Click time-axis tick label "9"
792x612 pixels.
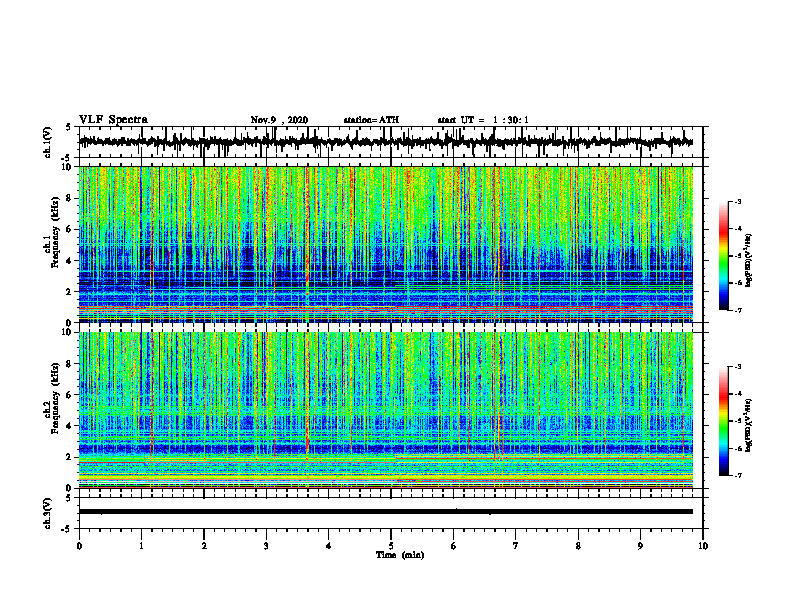pos(640,546)
